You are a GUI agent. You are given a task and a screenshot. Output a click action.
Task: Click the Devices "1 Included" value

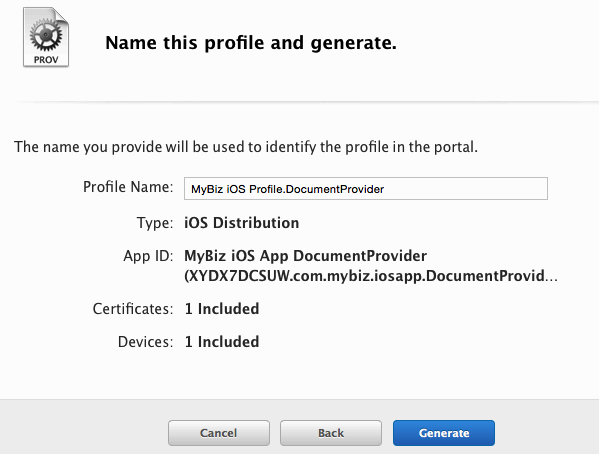[x=222, y=342]
